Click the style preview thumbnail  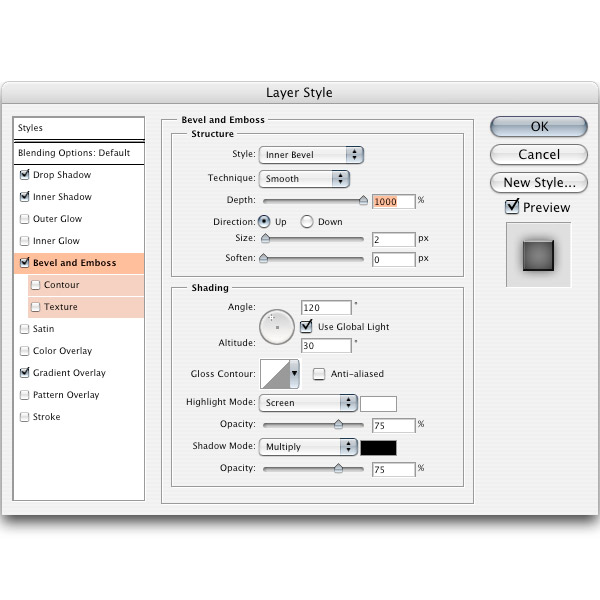click(538, 255)
